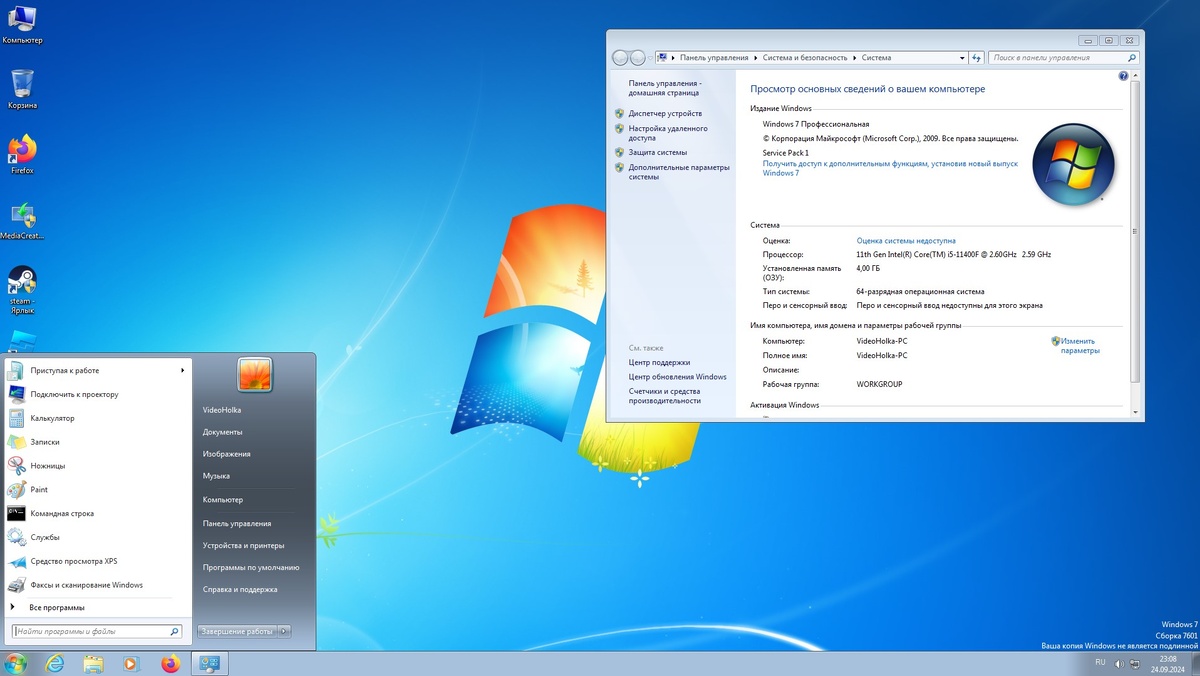
Task: Click the RU language indicator
Action: (1100, 662)
